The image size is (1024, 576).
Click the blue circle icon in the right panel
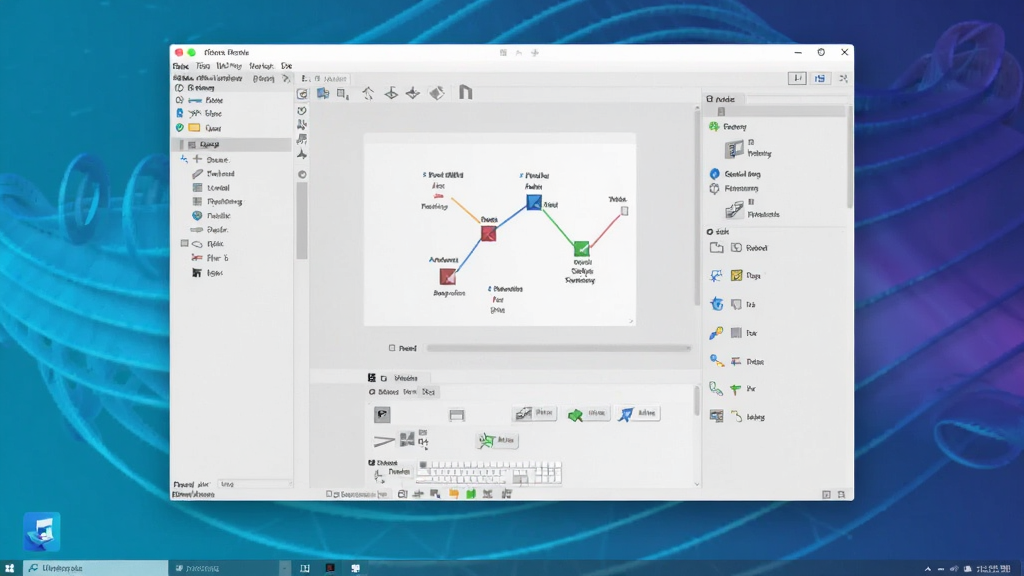714,174
